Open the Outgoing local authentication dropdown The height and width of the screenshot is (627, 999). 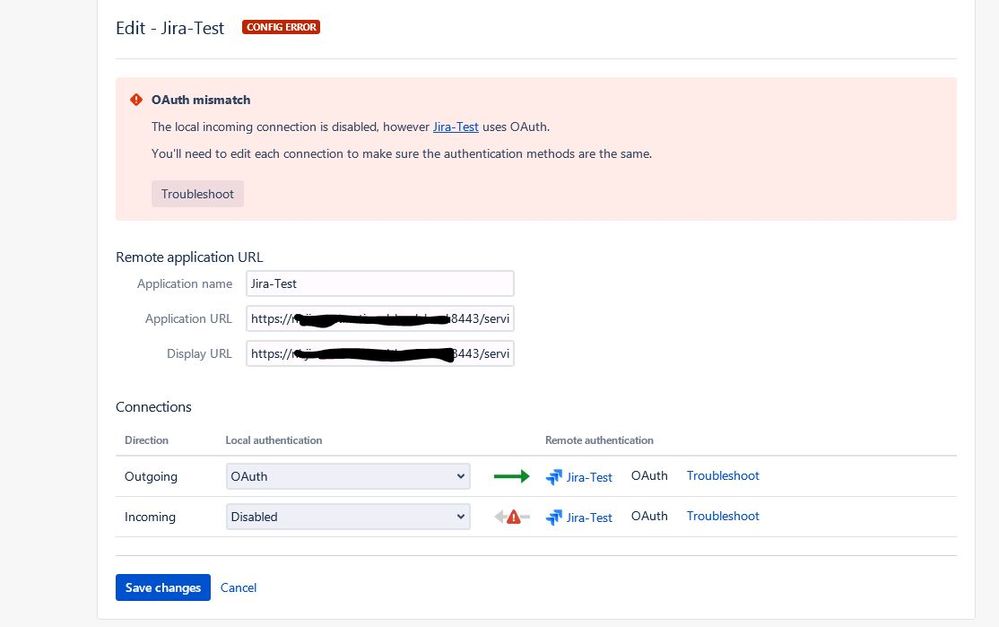click(x=348, y=477)
